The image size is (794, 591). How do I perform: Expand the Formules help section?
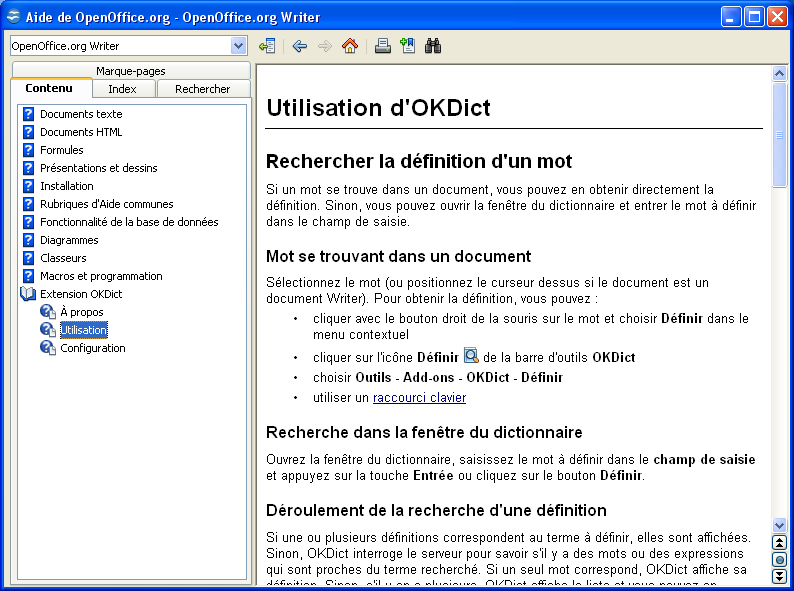point(62,150)
